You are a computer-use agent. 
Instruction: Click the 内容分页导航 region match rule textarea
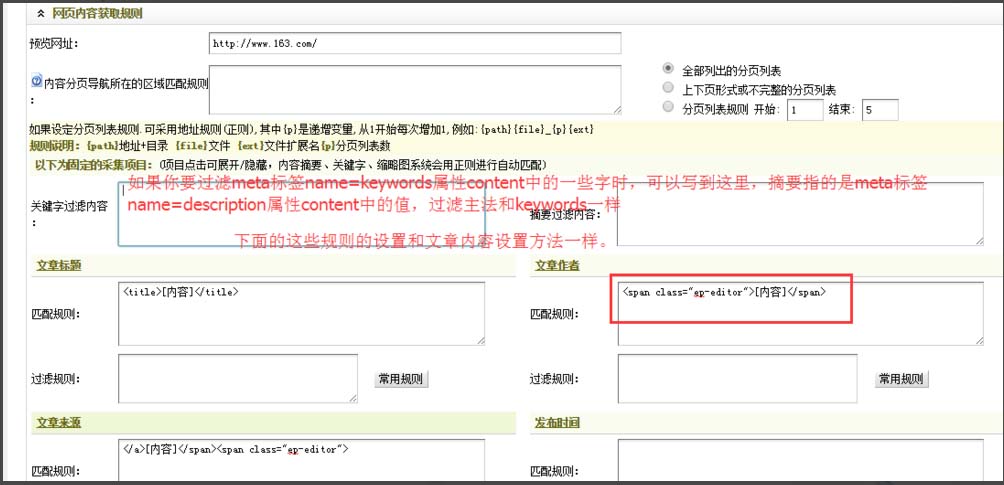415,90
